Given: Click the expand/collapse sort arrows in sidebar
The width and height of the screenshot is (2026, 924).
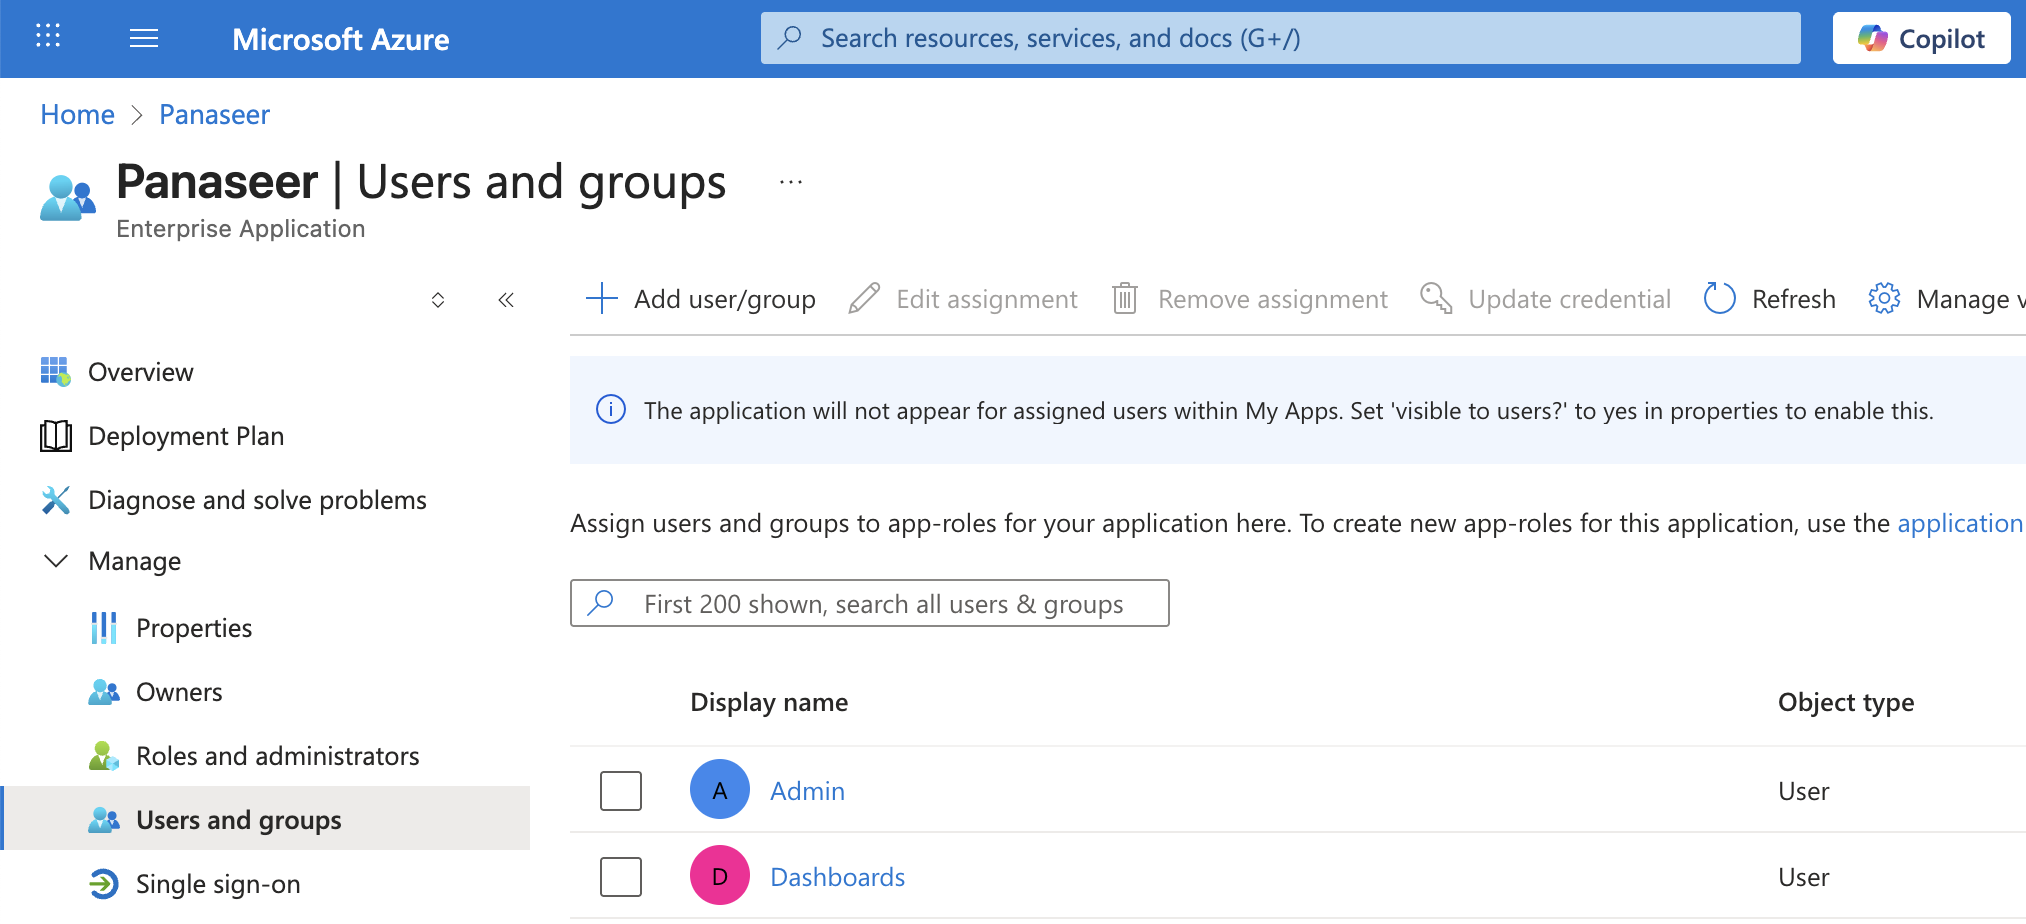Looking at the screenshot, I should pos(438,300).
